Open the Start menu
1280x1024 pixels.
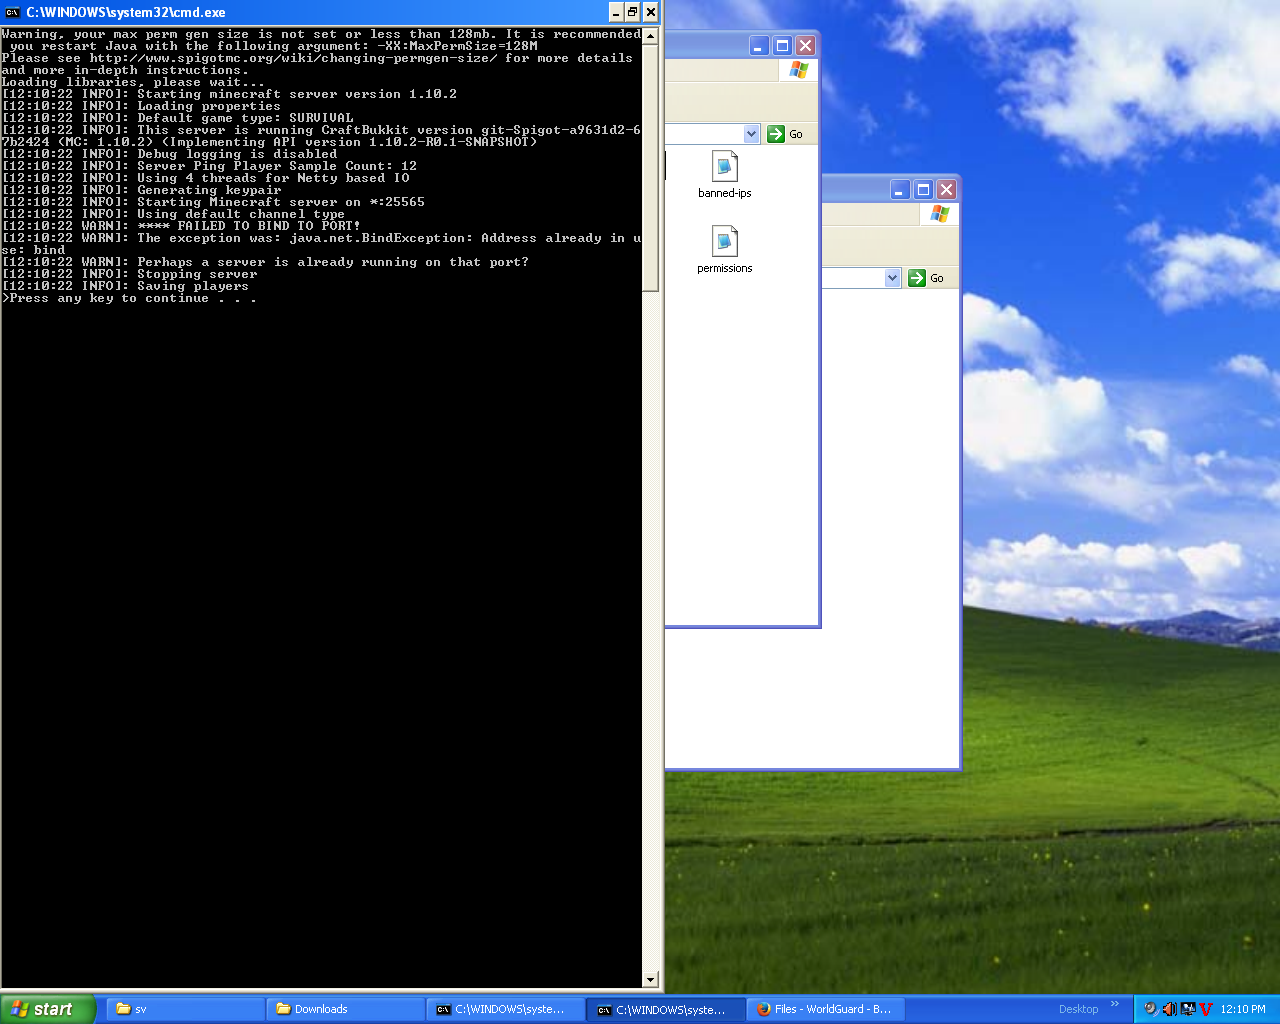pos(48,1009)
